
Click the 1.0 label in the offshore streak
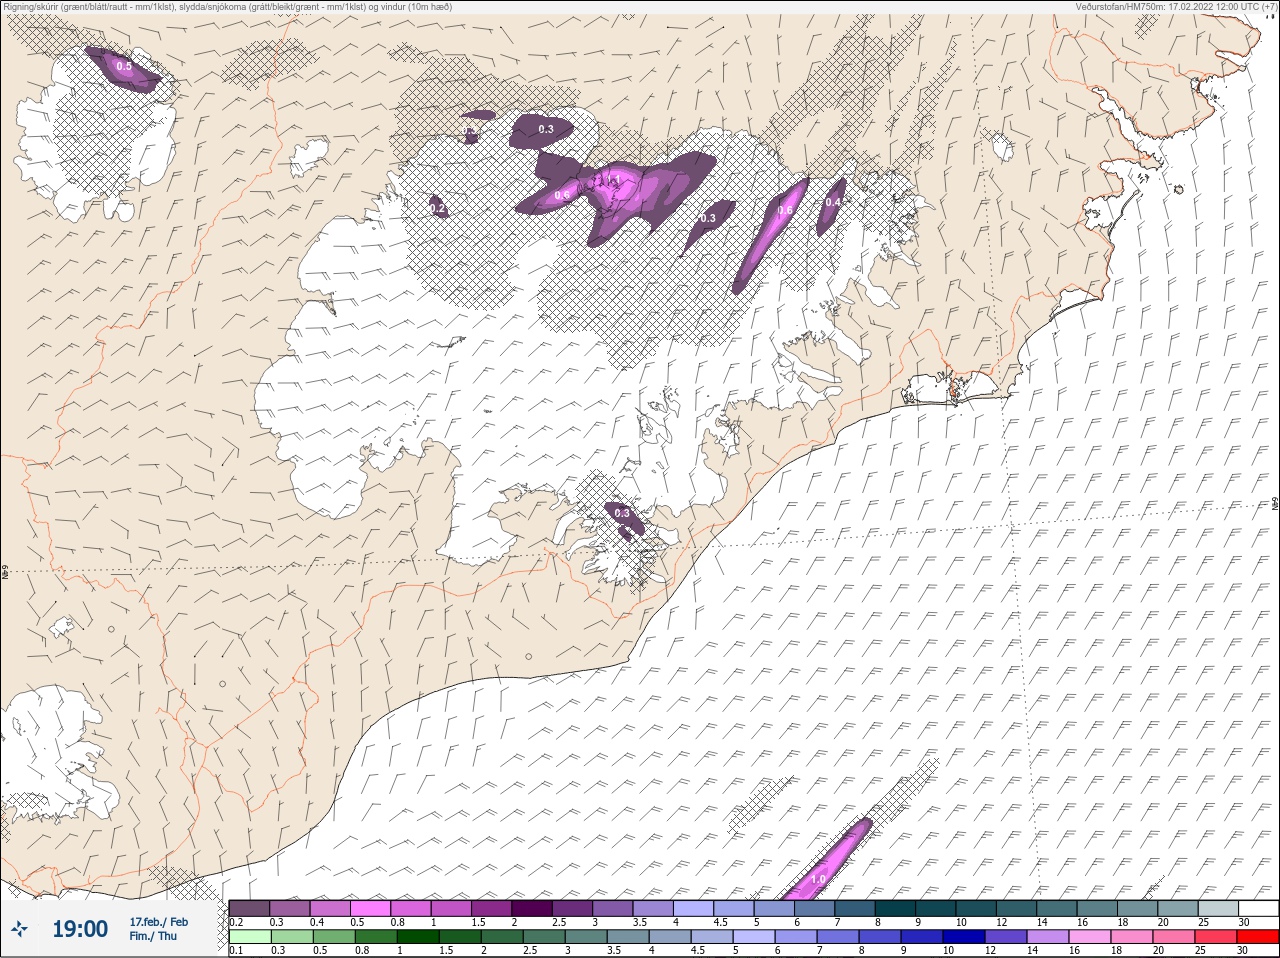(818, 880)
